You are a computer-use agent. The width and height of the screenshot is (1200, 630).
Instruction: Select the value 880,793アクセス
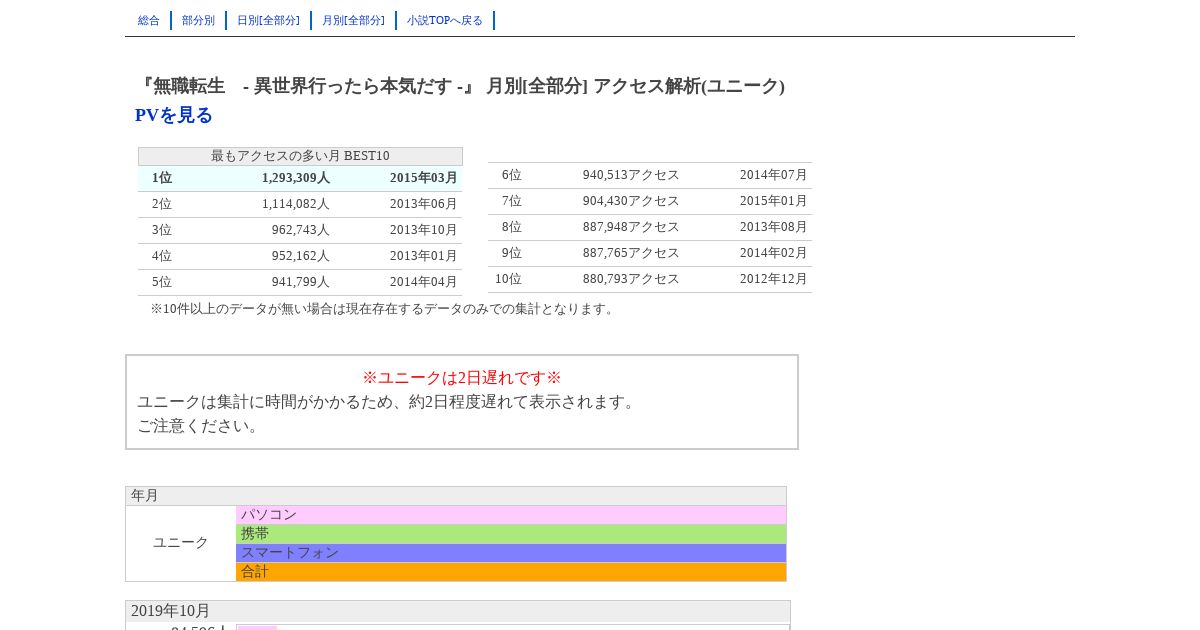(631, 279)
